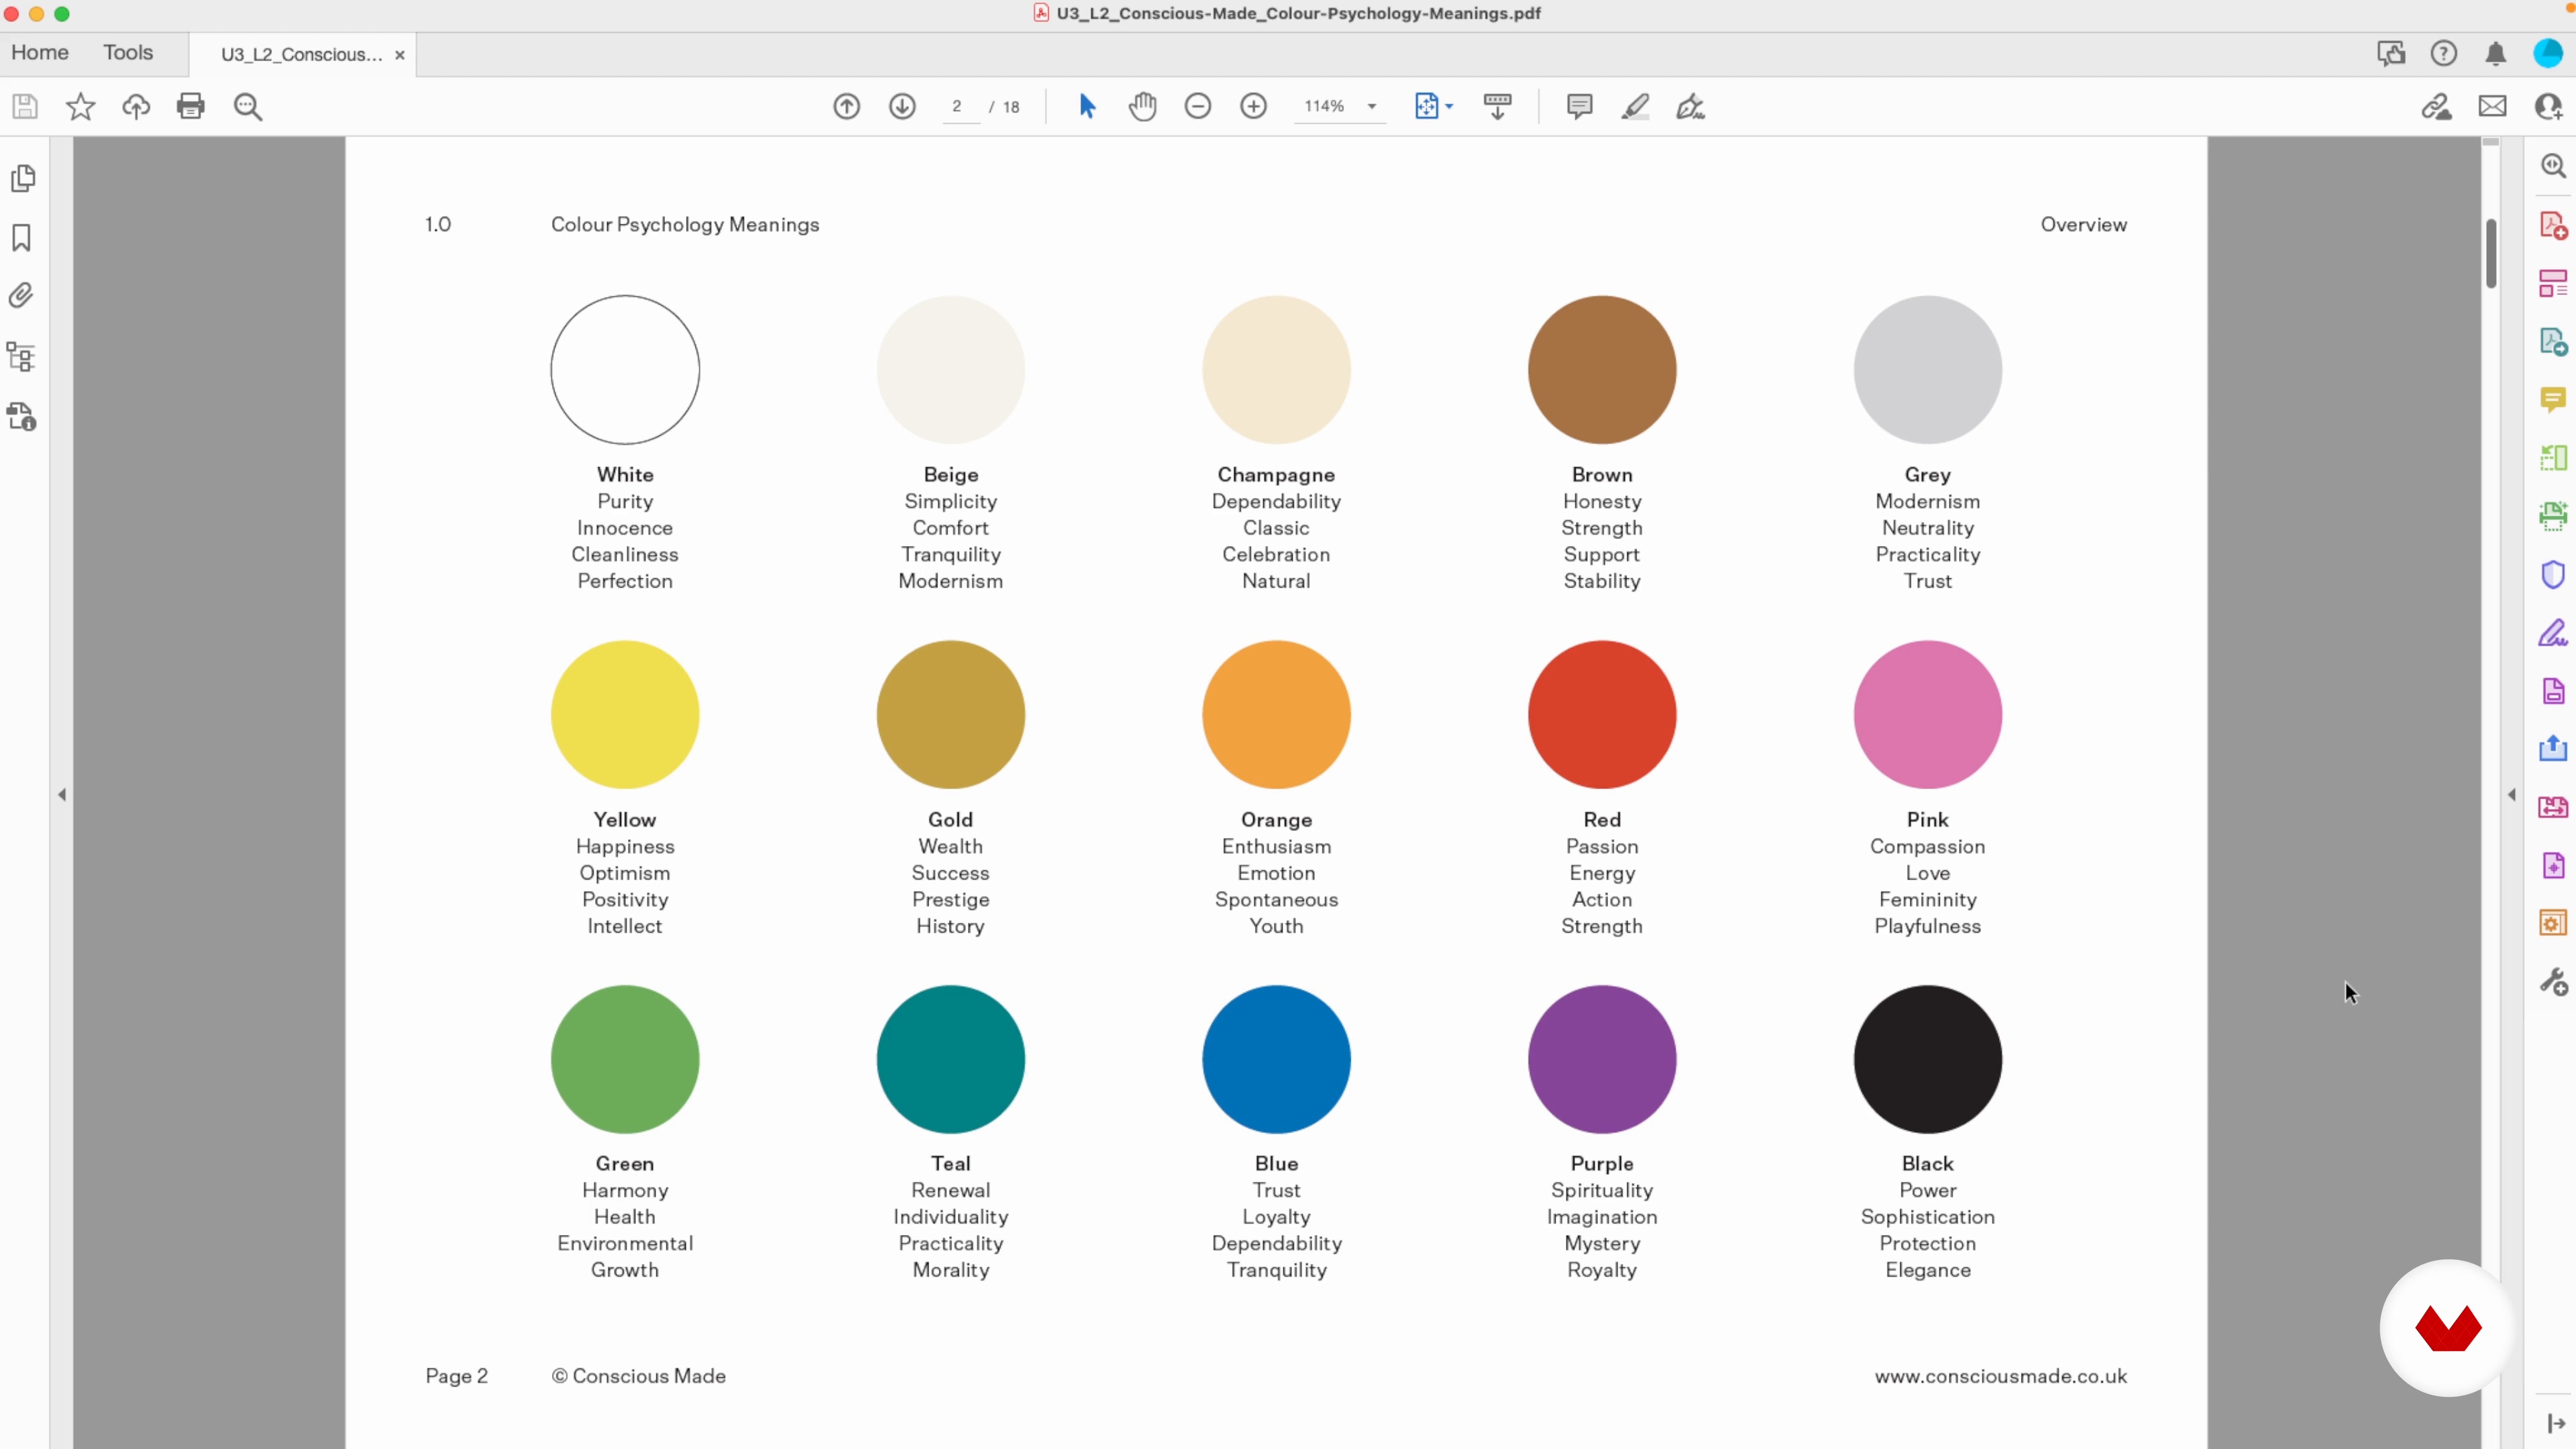Click the Save file icon
The height and width of the screenshot is (1449, 2576).
[x=25, y=106]
